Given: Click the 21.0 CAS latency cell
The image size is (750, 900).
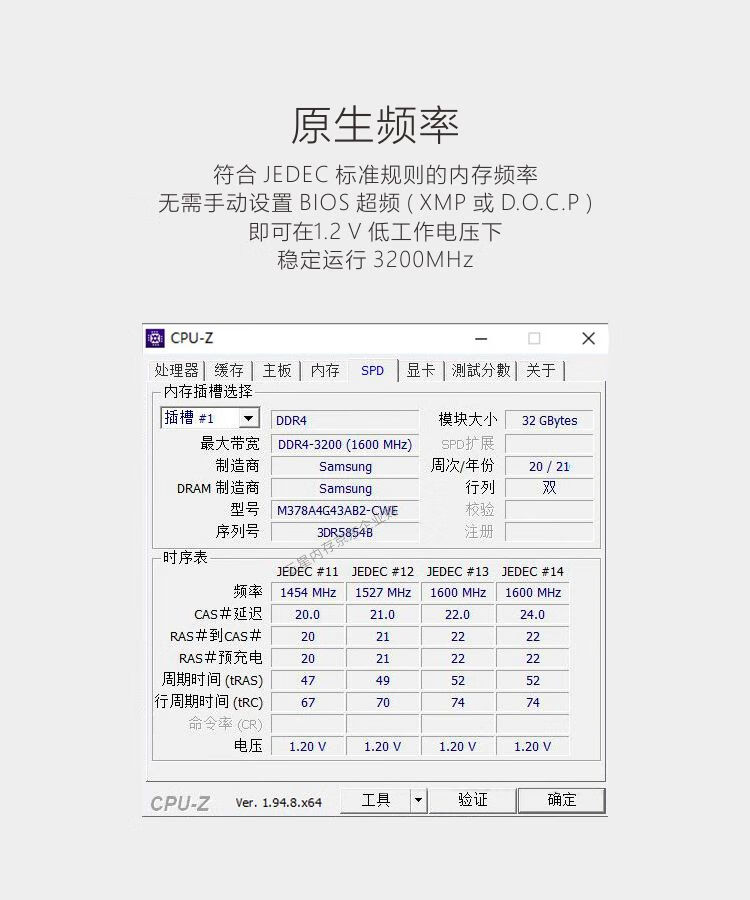Looking at the screenshot, I should point(383,614).
